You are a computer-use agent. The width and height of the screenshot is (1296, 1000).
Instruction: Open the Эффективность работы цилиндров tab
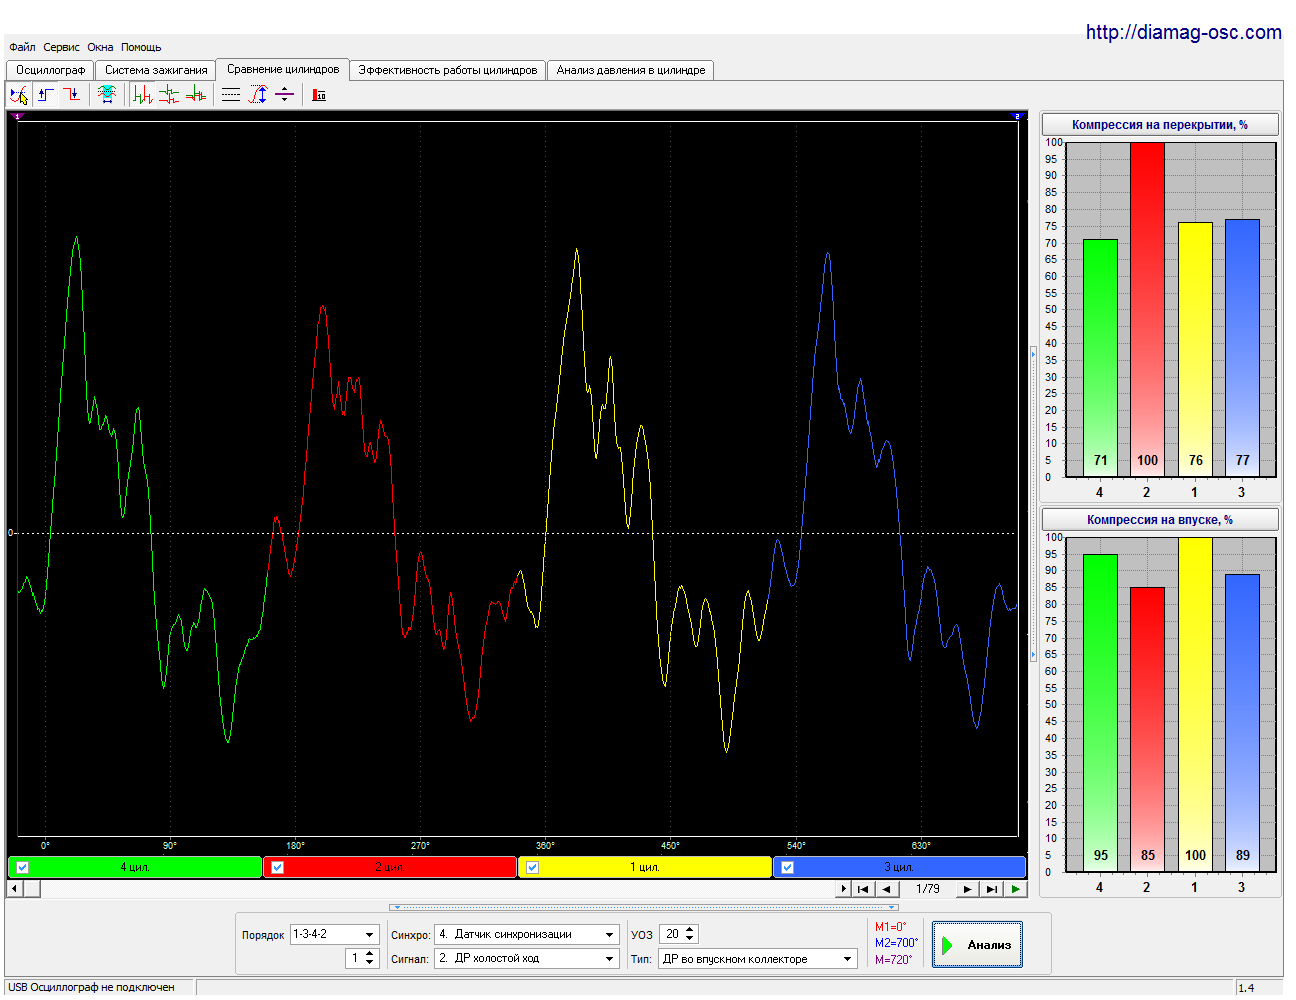tap(448, 70)
